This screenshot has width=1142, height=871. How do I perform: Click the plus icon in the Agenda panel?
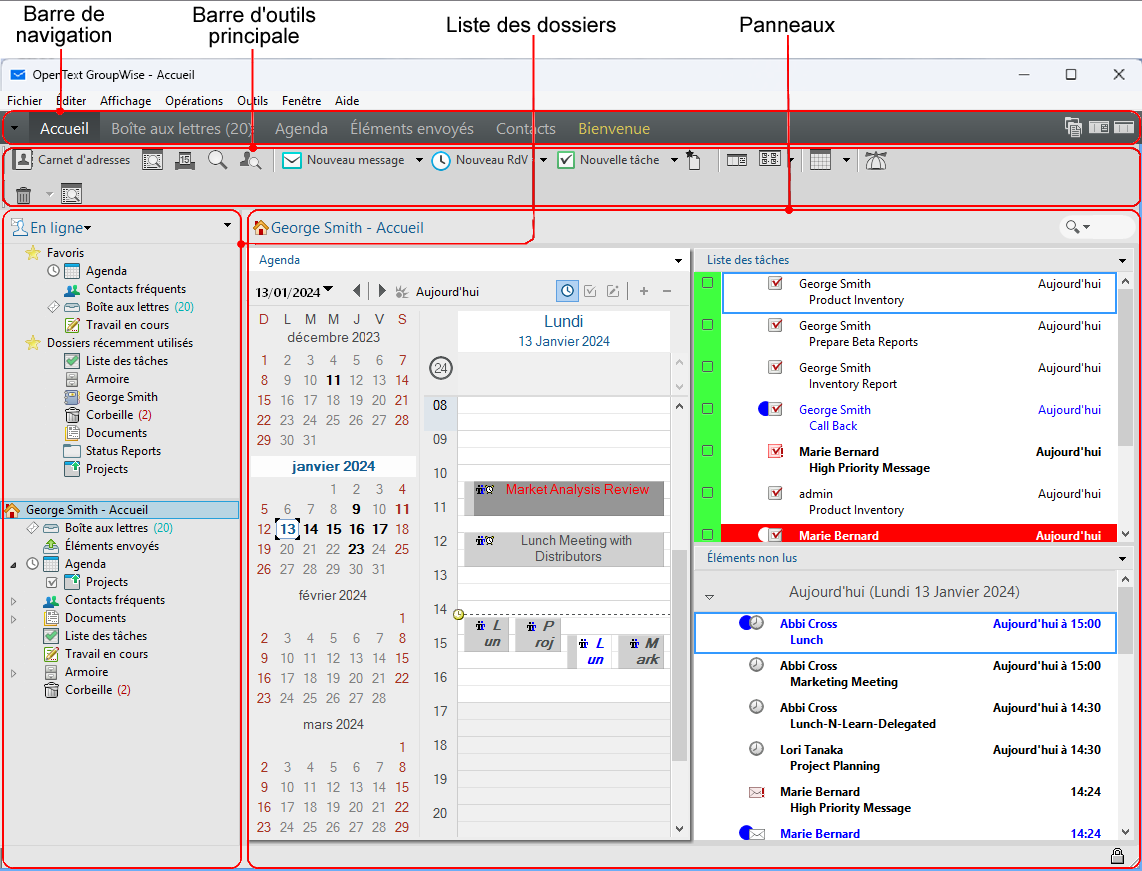(644, 291)
